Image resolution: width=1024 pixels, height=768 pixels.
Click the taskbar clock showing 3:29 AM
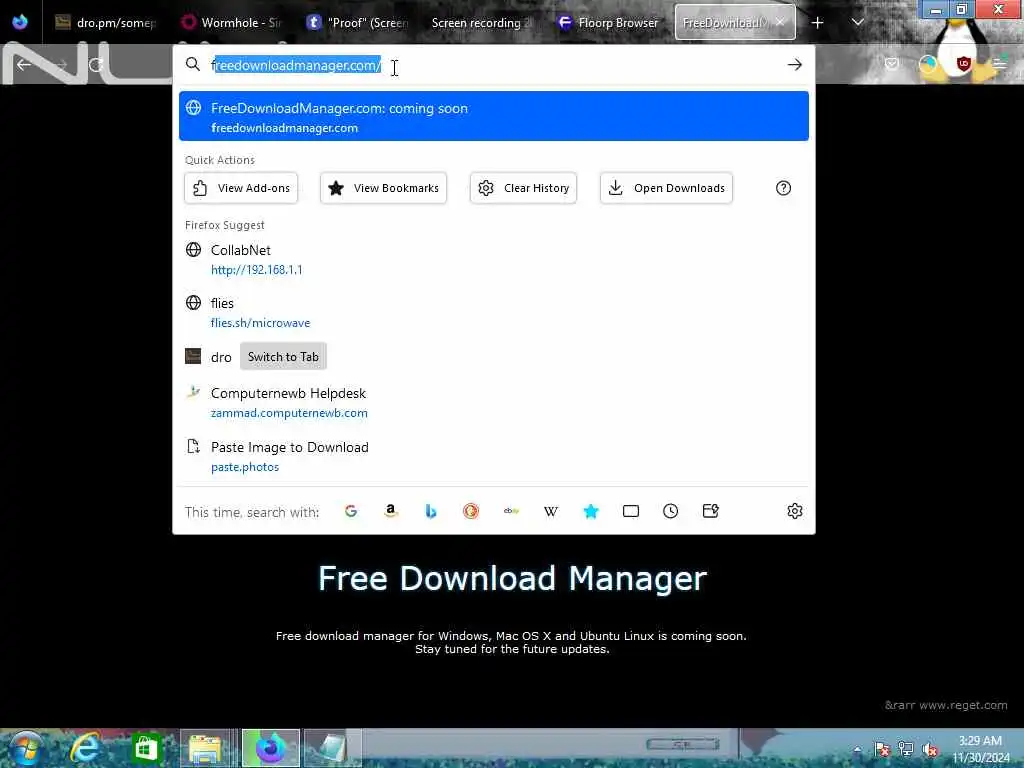980,749
